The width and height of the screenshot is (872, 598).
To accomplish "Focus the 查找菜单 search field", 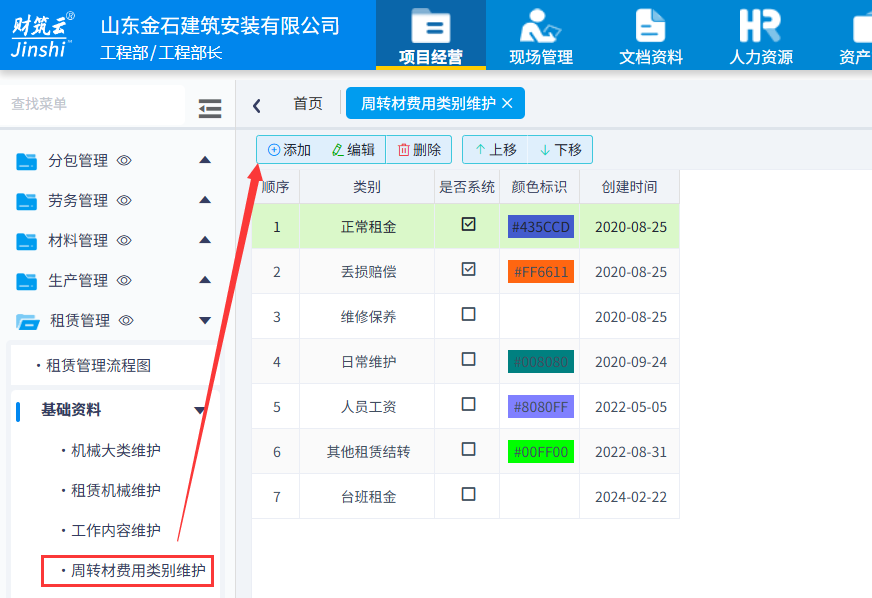I will (x=92, y=104).
